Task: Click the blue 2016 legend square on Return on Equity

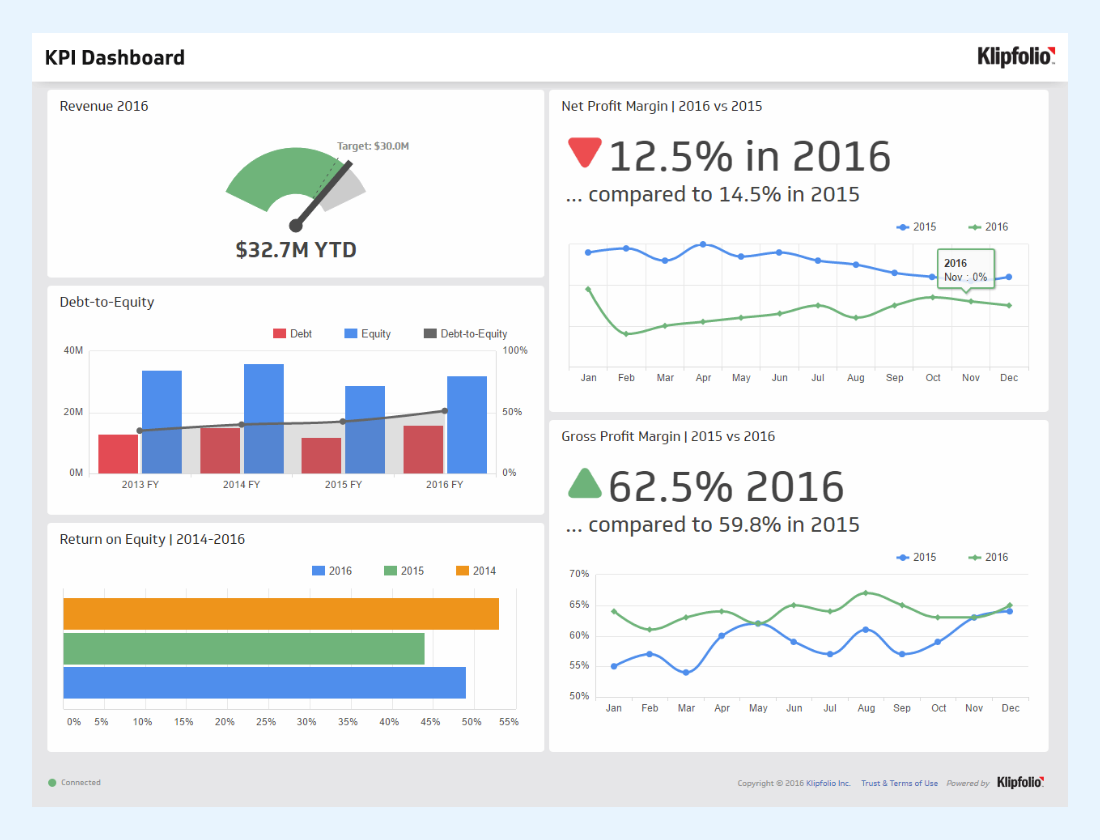Action: click(317, 570)
